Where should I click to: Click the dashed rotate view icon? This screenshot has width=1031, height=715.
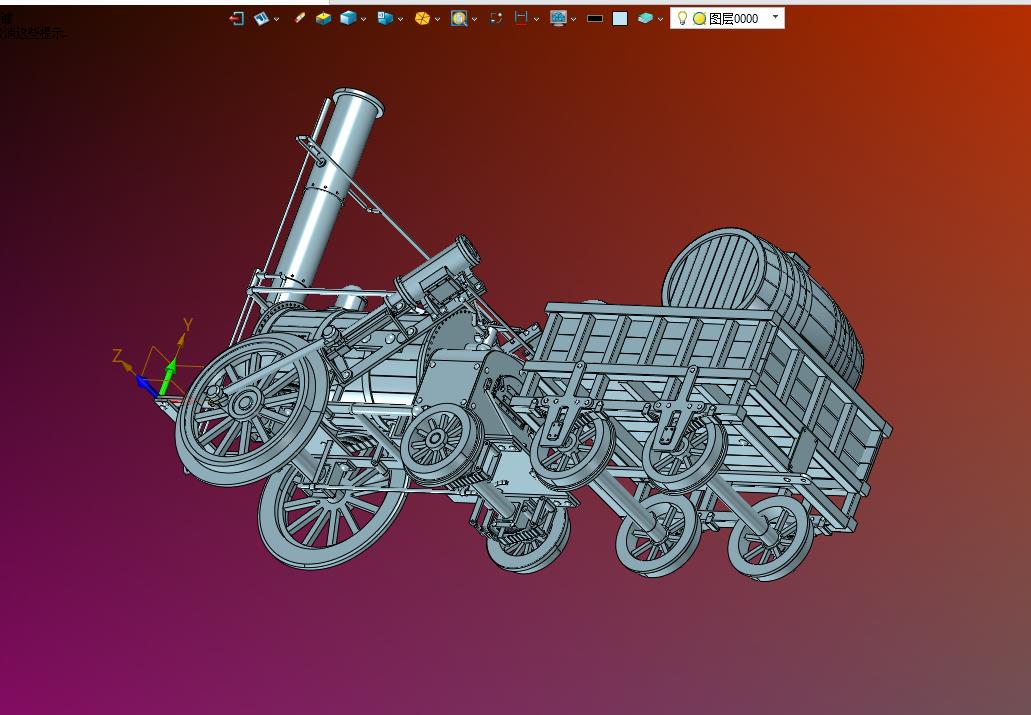[x=496, y=18]
